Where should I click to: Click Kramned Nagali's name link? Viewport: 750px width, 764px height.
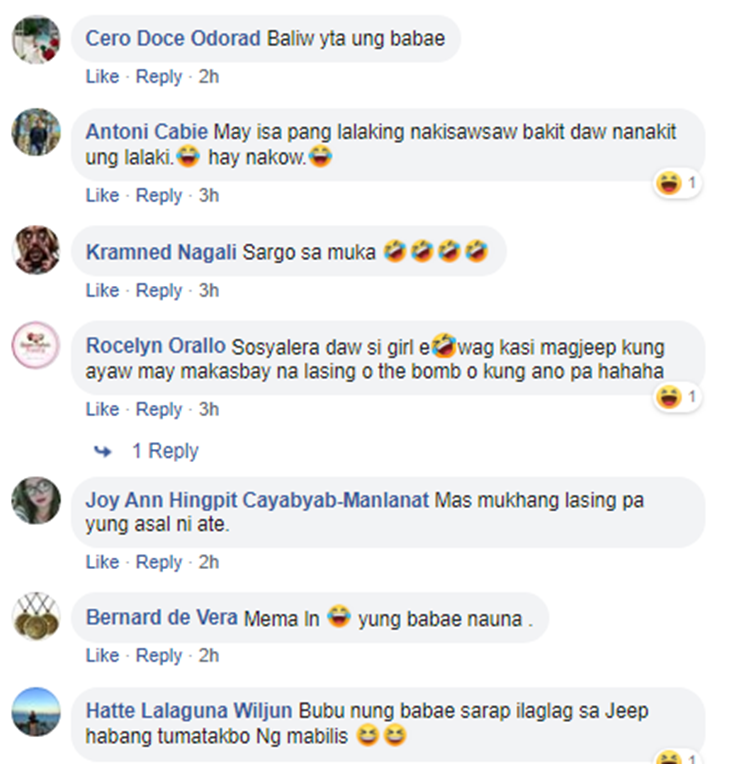click(x=161, y=252)
